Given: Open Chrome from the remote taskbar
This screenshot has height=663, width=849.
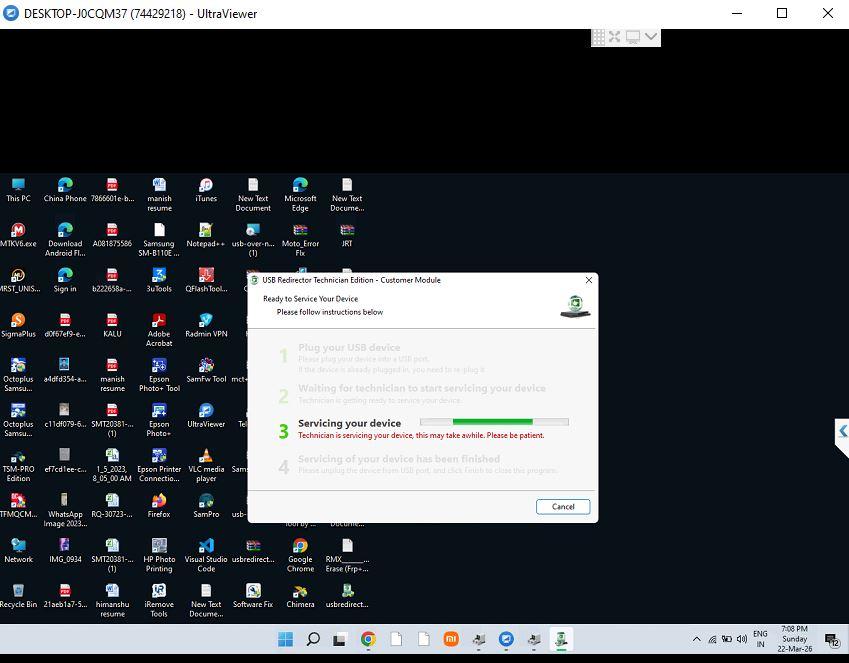Looking at the screenshot, I should click(368, 639).
